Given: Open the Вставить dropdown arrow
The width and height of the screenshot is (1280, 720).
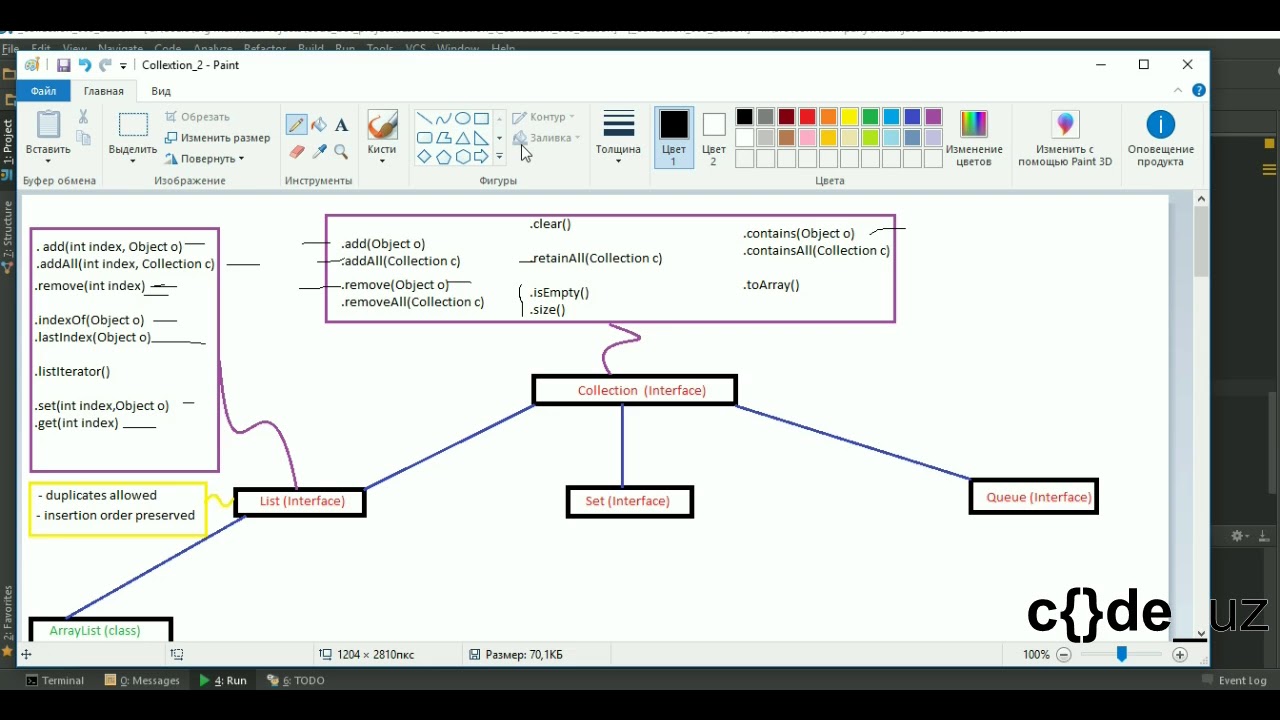Looking at the screenshot, I should 48,162.
